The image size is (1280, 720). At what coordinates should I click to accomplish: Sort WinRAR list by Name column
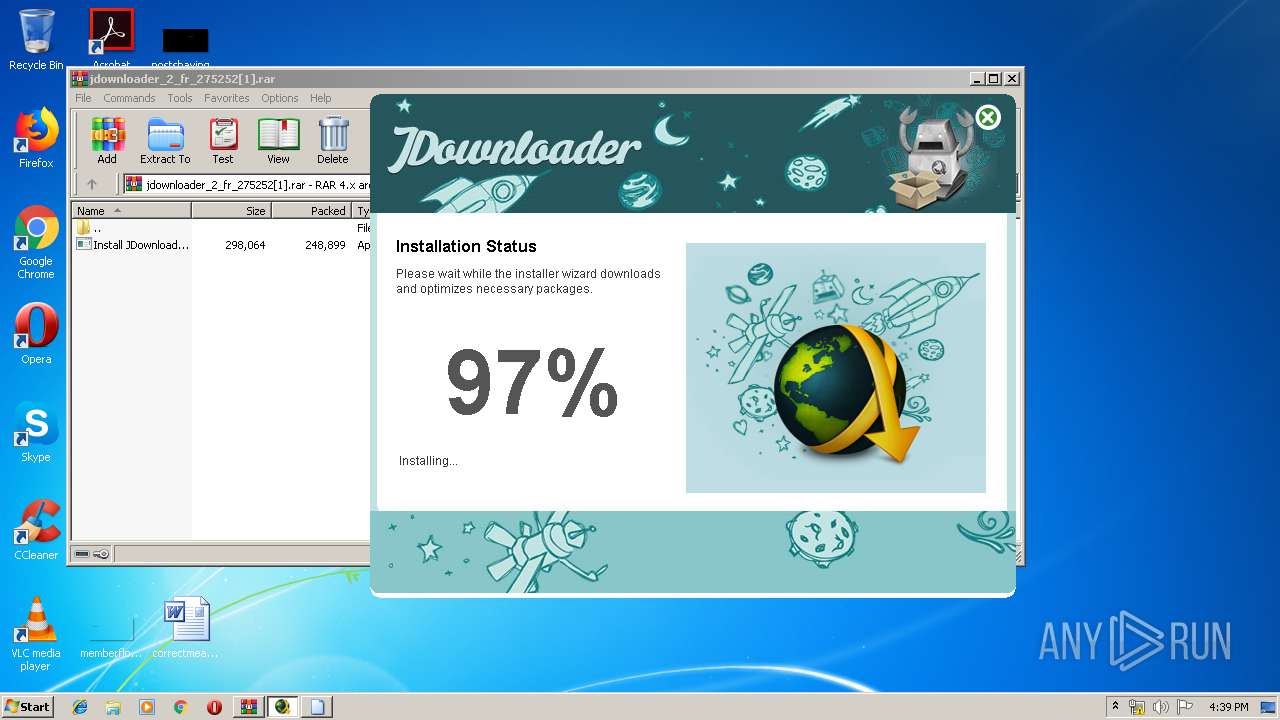pos(131,211)
